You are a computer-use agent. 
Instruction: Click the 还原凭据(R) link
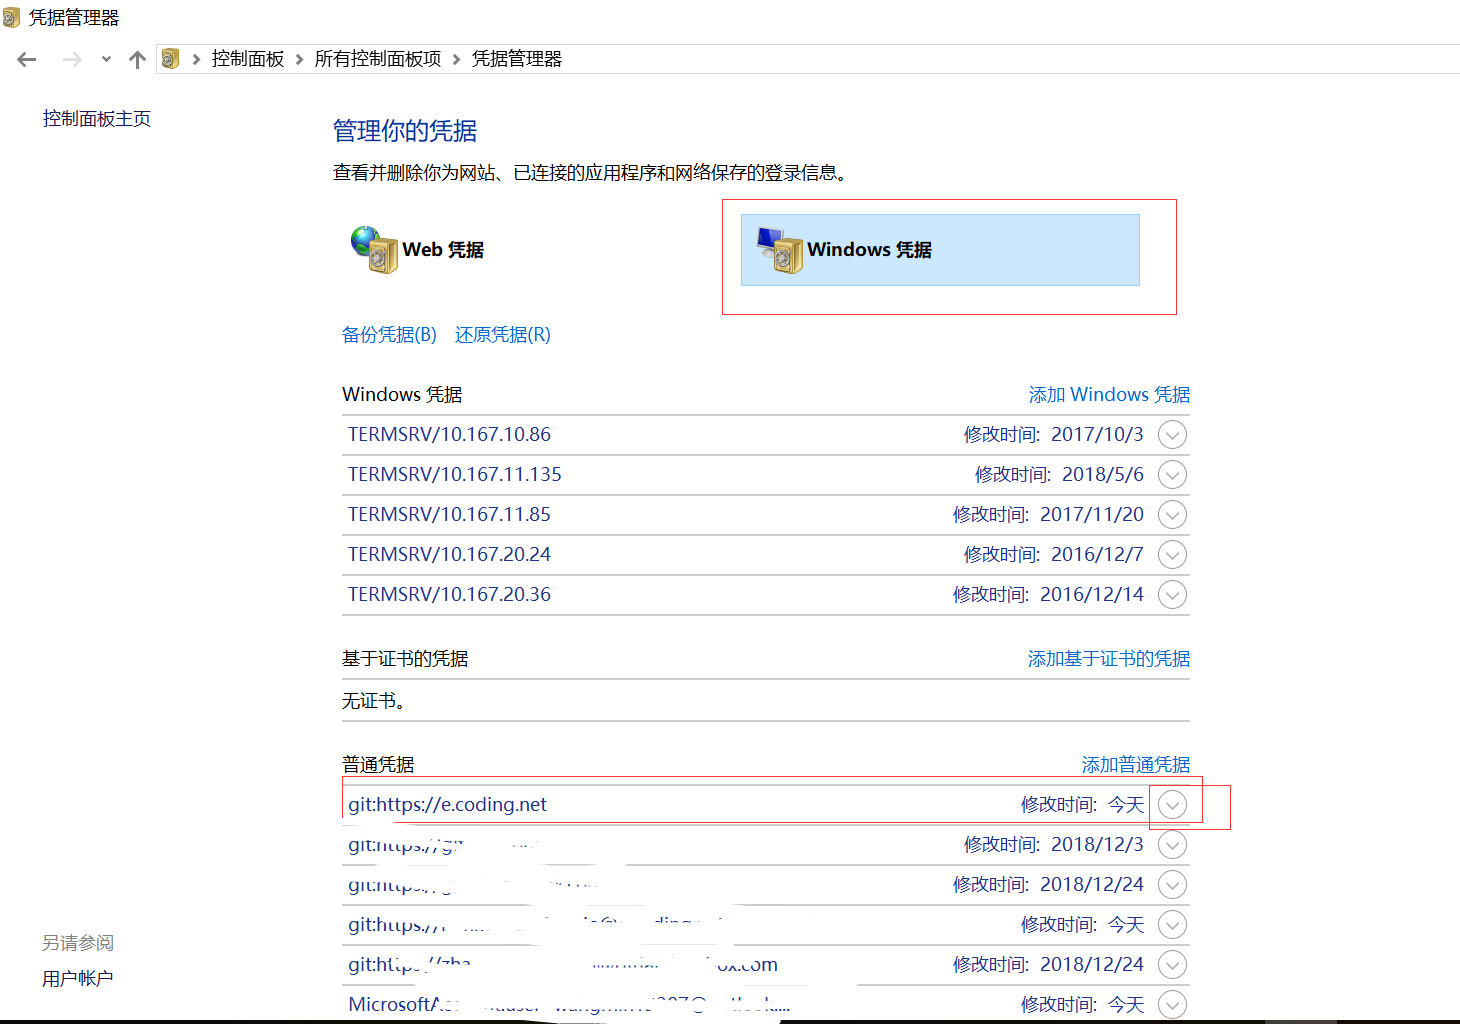coord(502,334)
